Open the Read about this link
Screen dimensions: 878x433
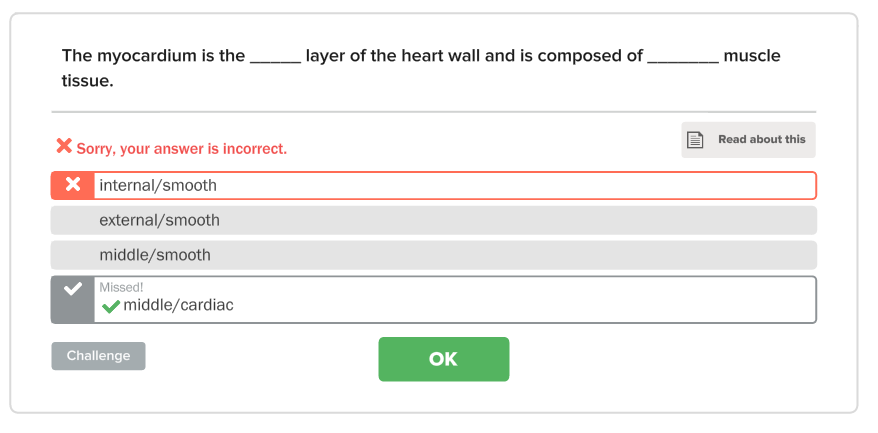(748, 140)
